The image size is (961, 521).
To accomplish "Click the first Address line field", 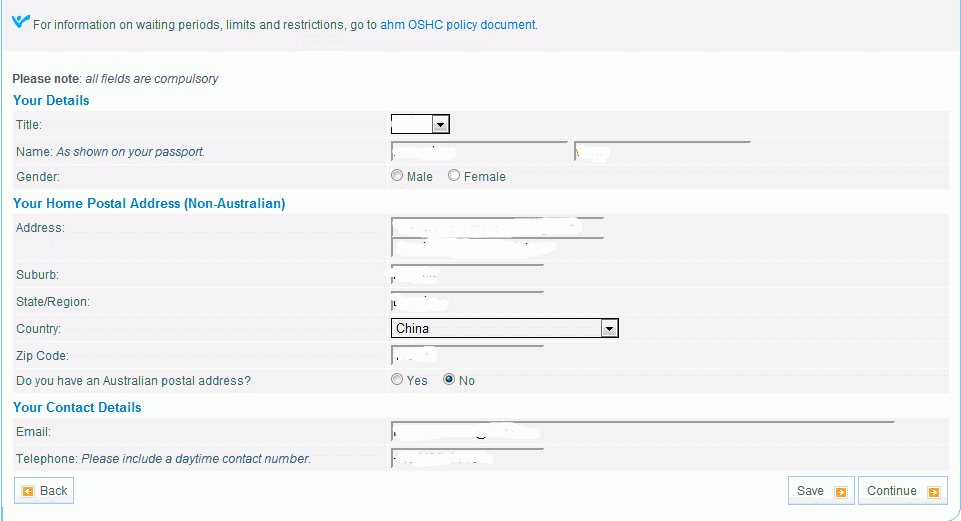I will tap(497, 227).
